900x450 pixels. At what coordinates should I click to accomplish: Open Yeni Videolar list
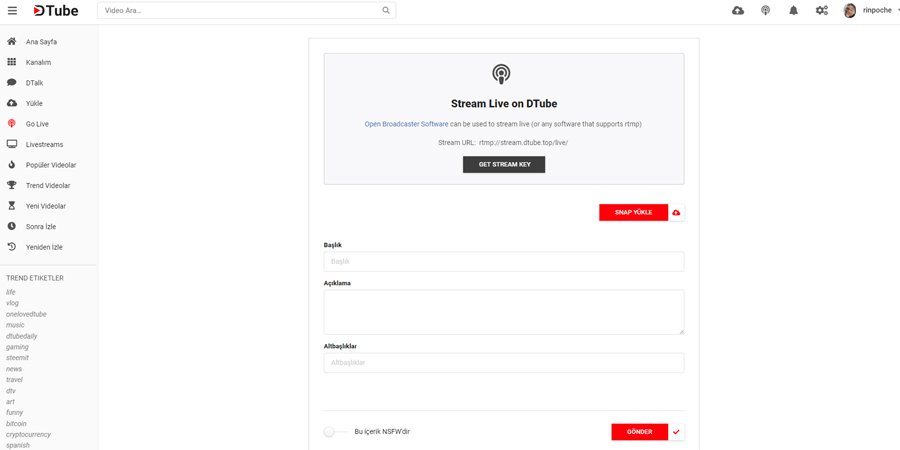[x=46, y=206]
